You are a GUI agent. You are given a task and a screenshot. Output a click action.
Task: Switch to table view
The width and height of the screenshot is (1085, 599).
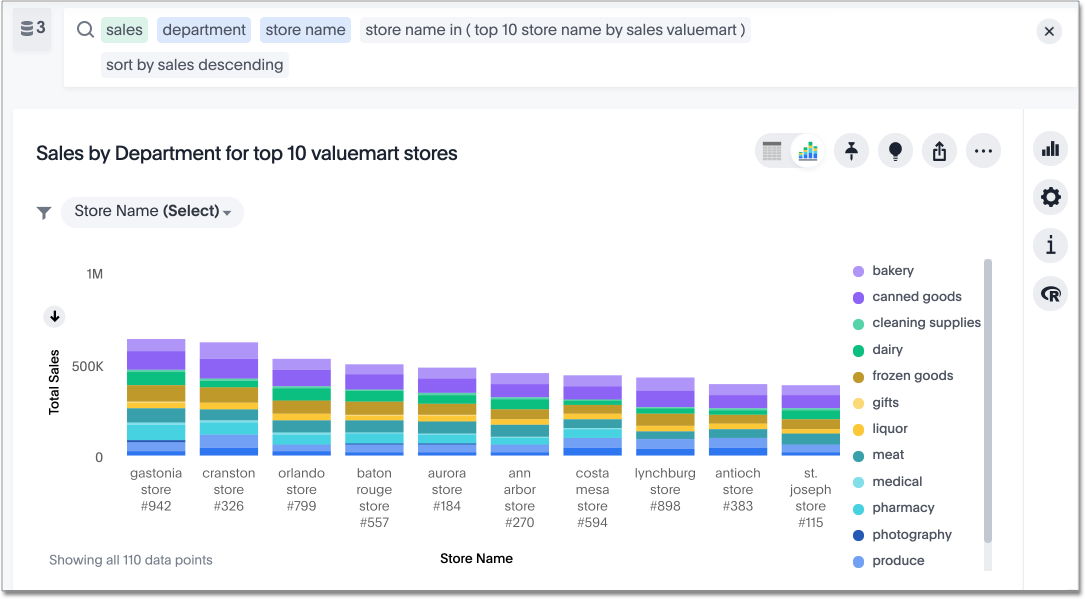point(772,150)
